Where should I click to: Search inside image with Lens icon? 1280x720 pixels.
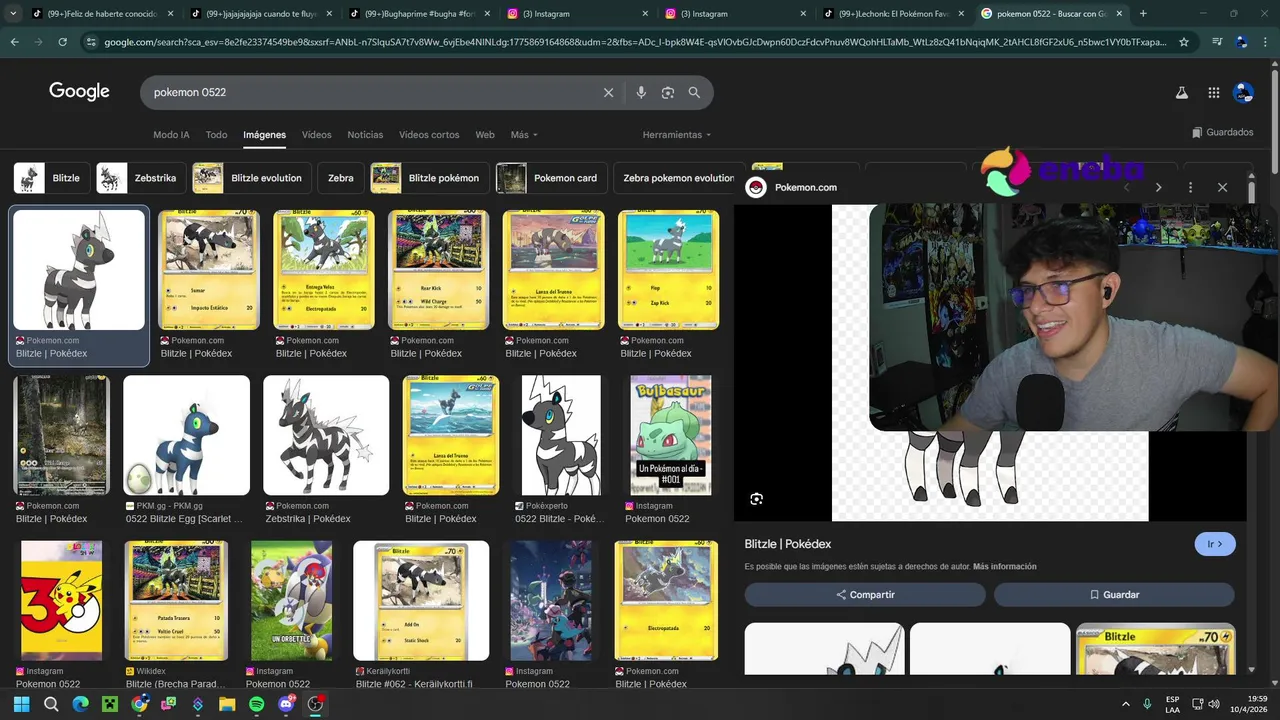757,499
